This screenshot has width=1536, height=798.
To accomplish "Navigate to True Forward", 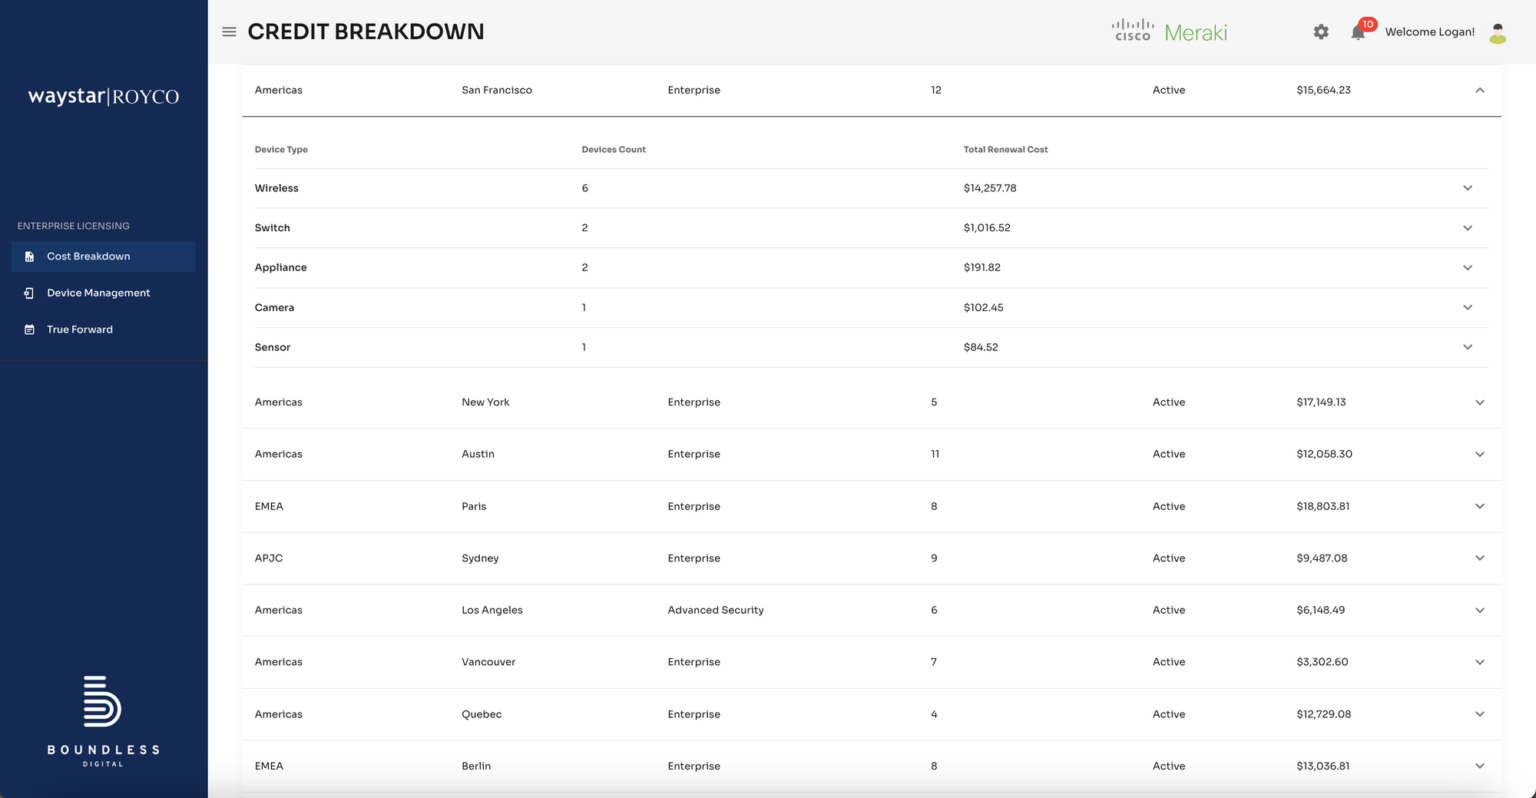I will (79, 329).
